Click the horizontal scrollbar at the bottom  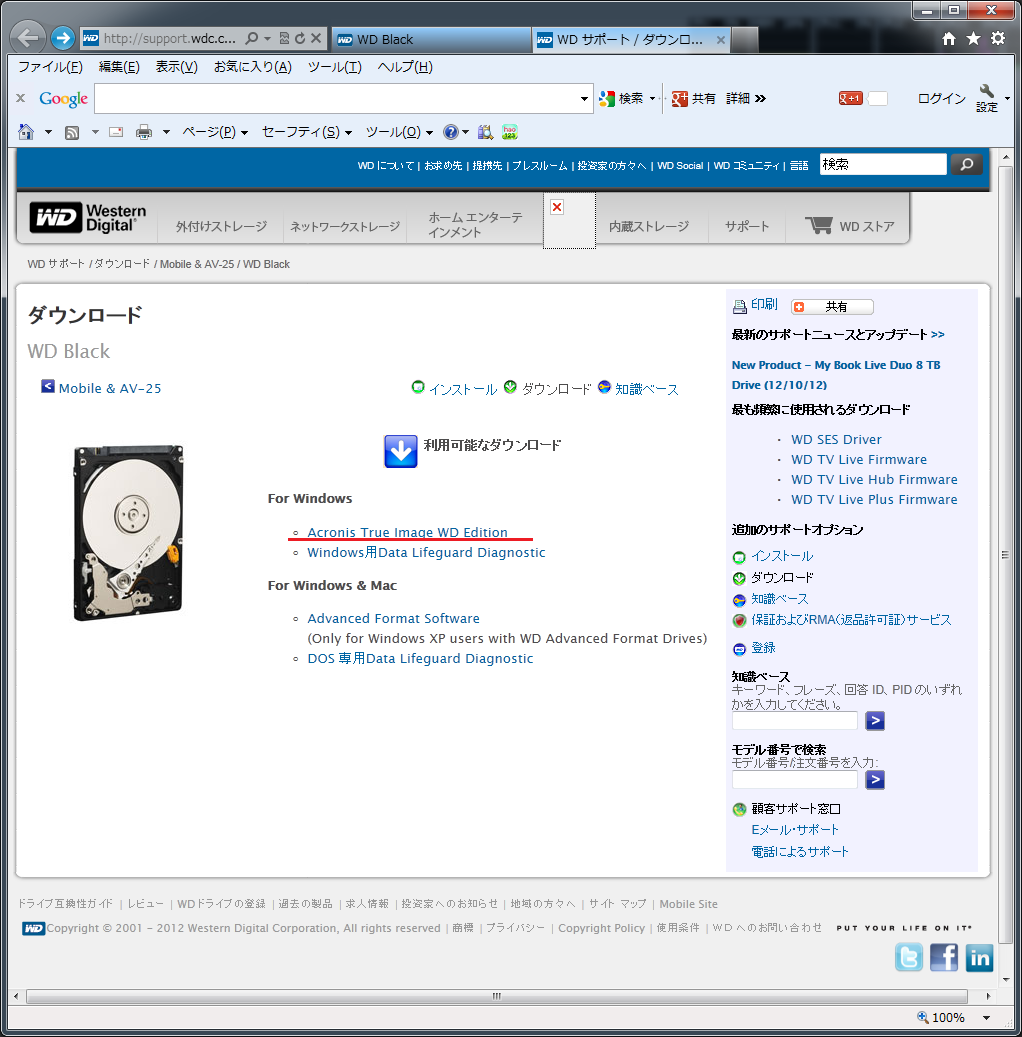[x=497, y=996]
